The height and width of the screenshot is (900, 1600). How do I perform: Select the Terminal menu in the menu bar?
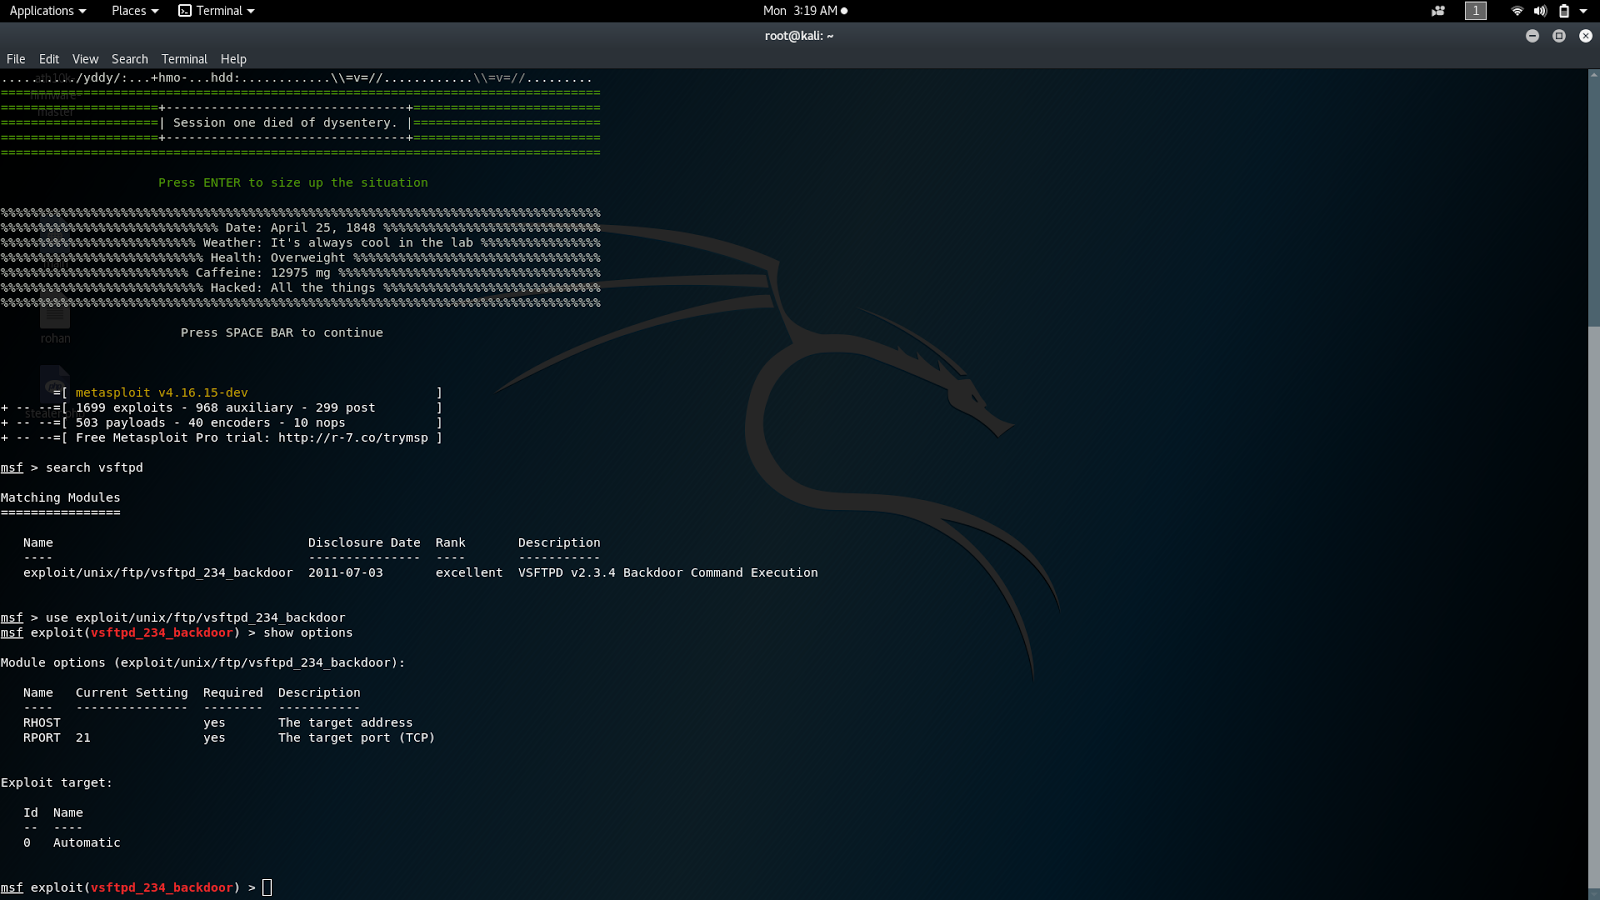184,58
